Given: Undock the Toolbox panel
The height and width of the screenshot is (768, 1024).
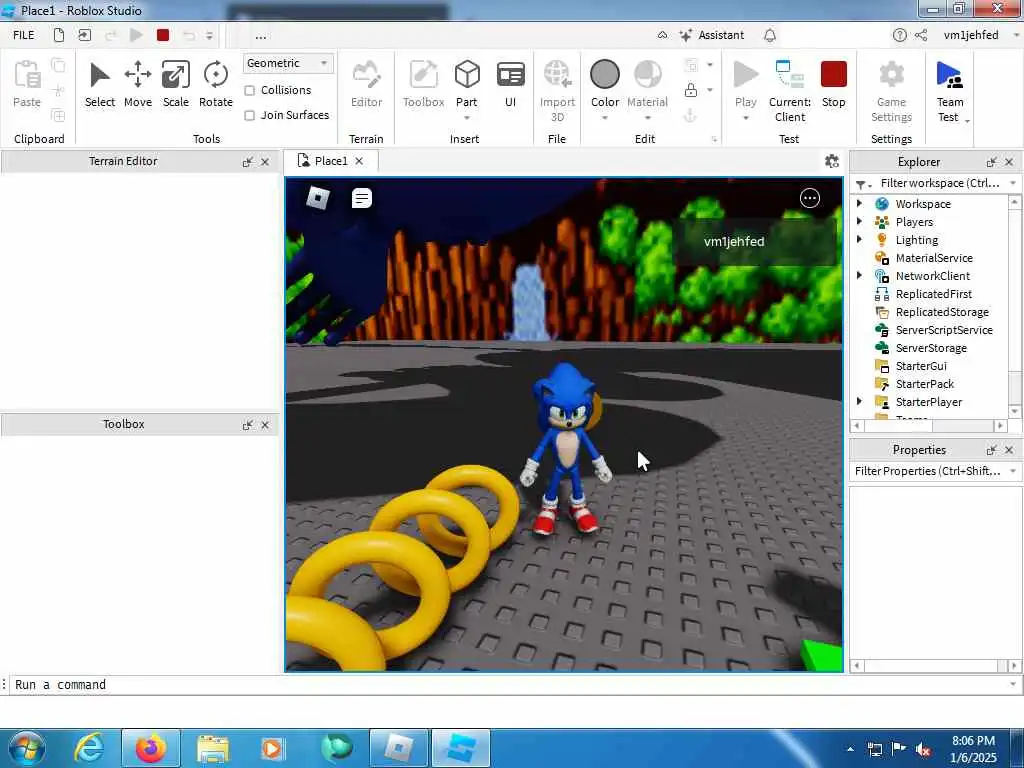Looking at the screenshot, I should pos(248,425).
